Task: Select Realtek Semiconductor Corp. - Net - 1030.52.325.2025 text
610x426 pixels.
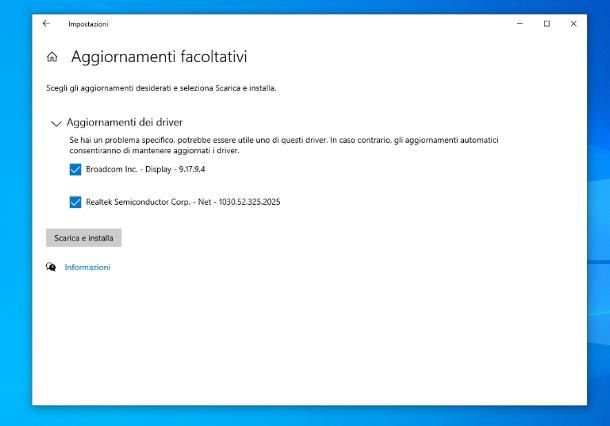Action: click(183, 202)
